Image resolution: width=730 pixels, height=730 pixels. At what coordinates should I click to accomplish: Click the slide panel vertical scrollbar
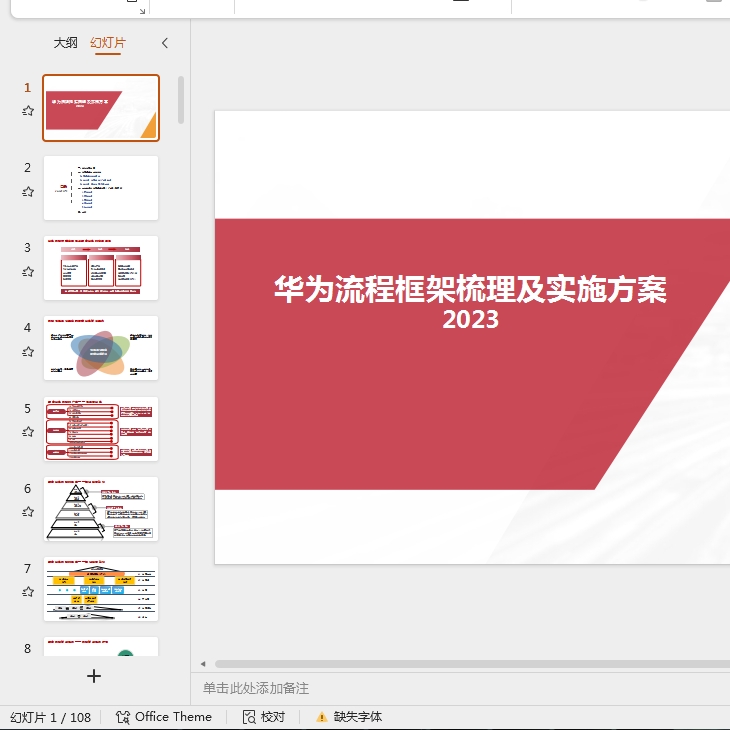pyautogui.click(x=181, y=100)
